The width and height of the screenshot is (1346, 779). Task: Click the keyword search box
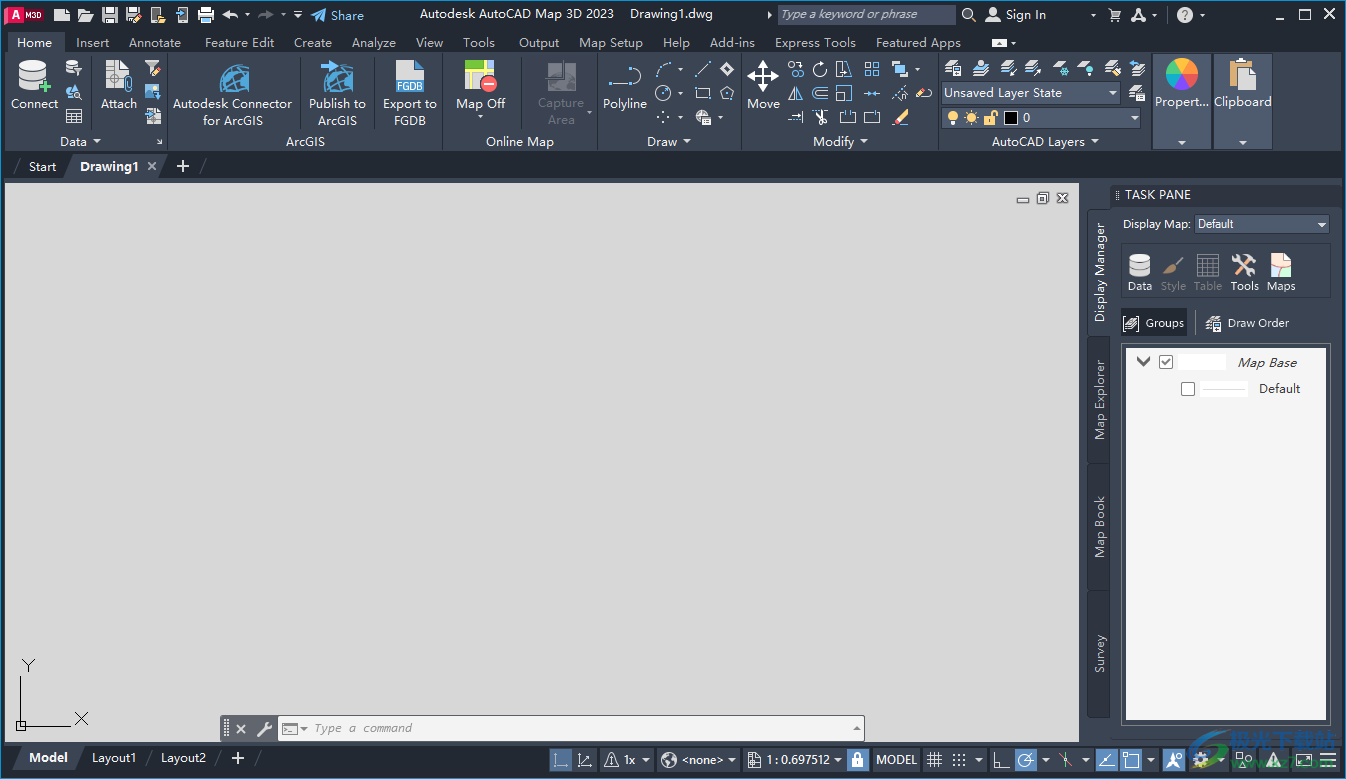(866, 15)
